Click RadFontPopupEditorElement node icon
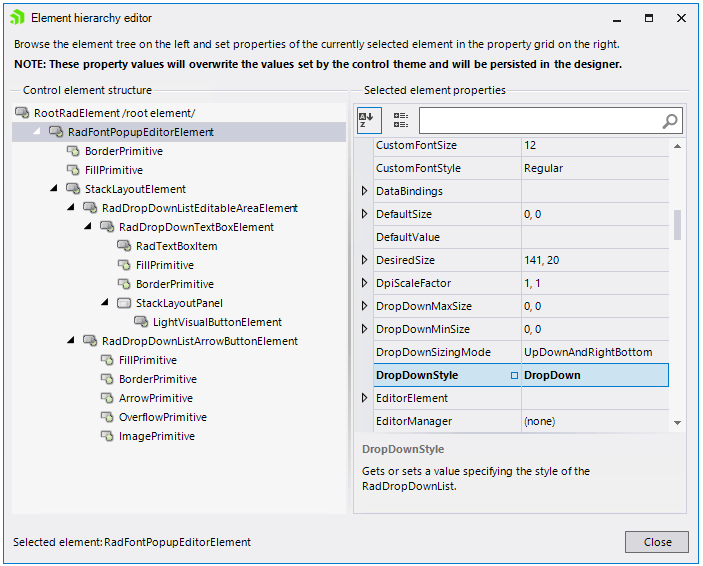 [56, 132]
